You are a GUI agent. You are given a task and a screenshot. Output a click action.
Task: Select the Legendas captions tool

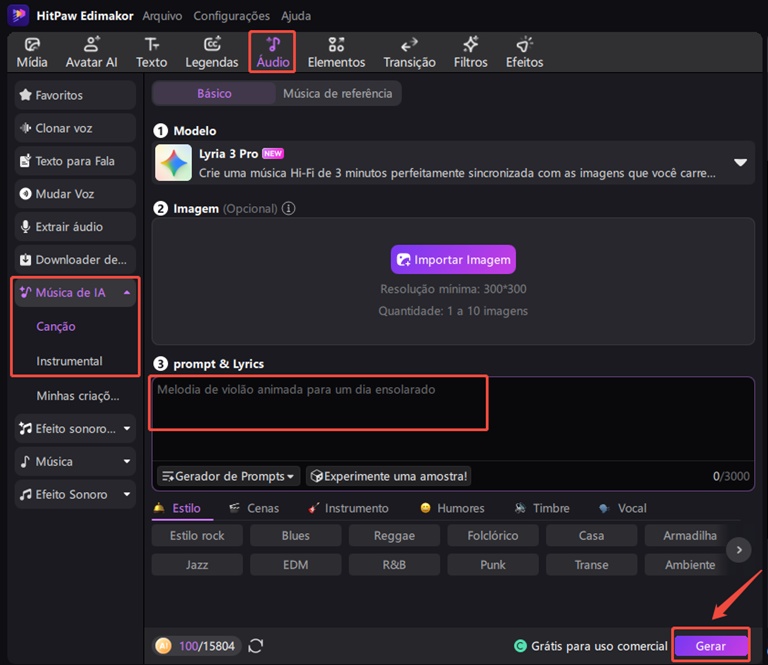click(212, 52)
